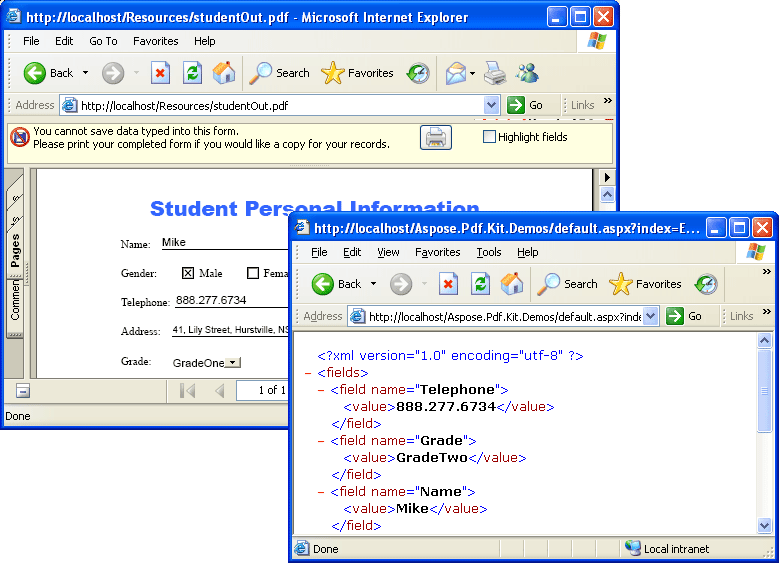Show more toolbar buttons in Aspose demo window
The width and height of the screenshot is (780, 564).
pos(767,272)
